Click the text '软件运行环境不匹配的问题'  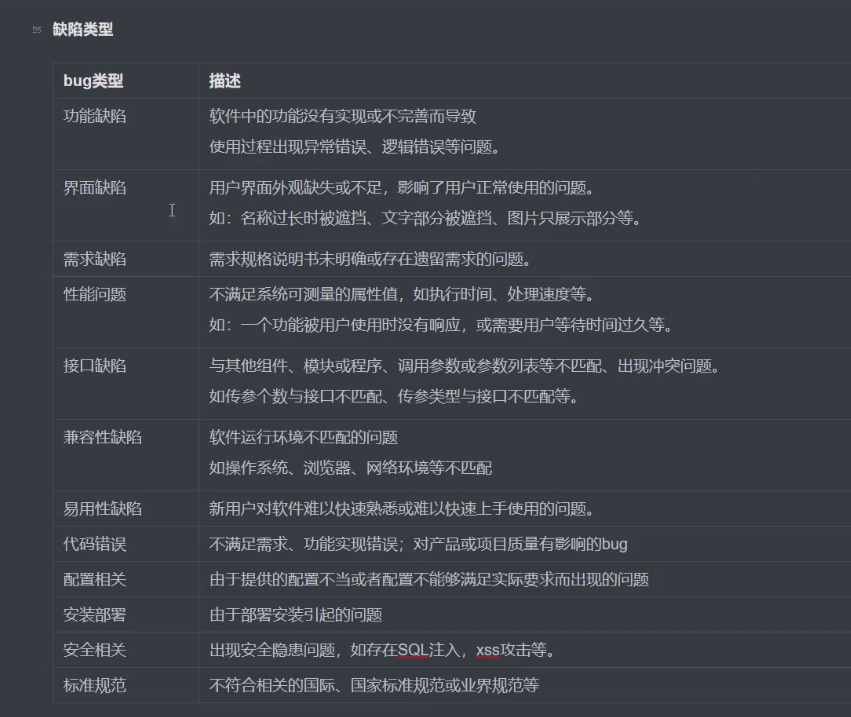coord(303,437)
